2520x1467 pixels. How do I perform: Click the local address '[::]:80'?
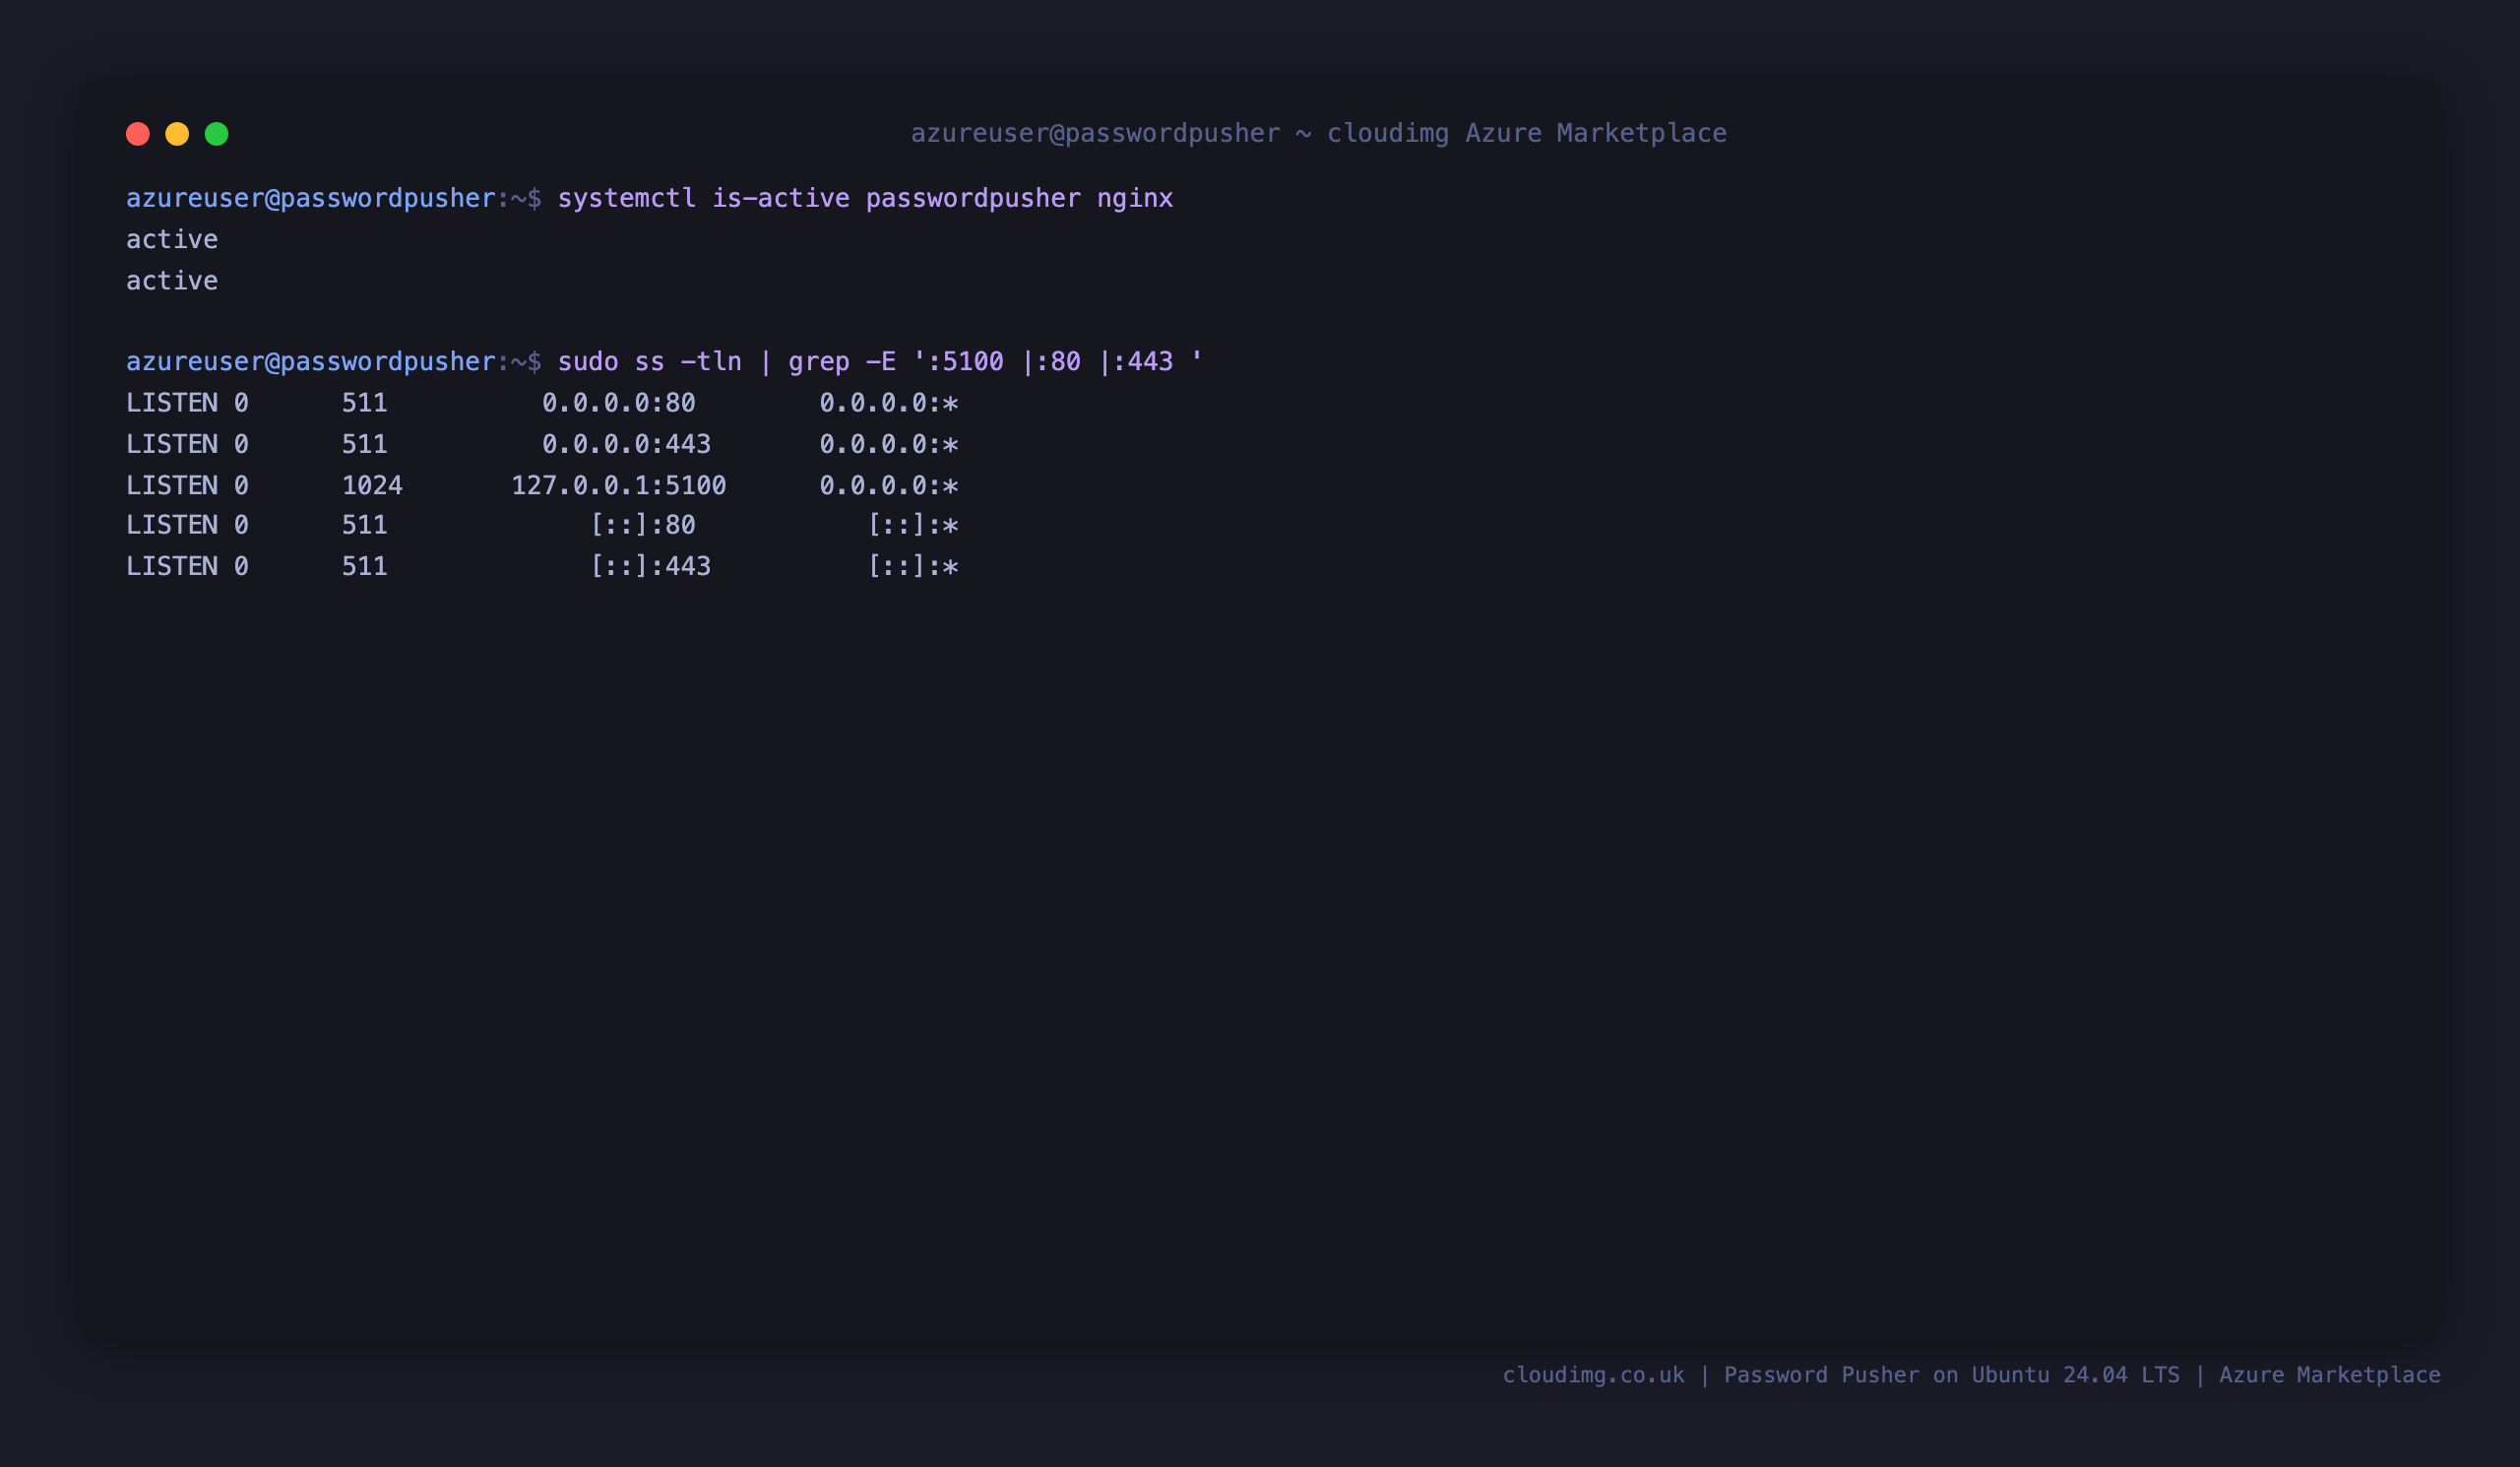642,525
